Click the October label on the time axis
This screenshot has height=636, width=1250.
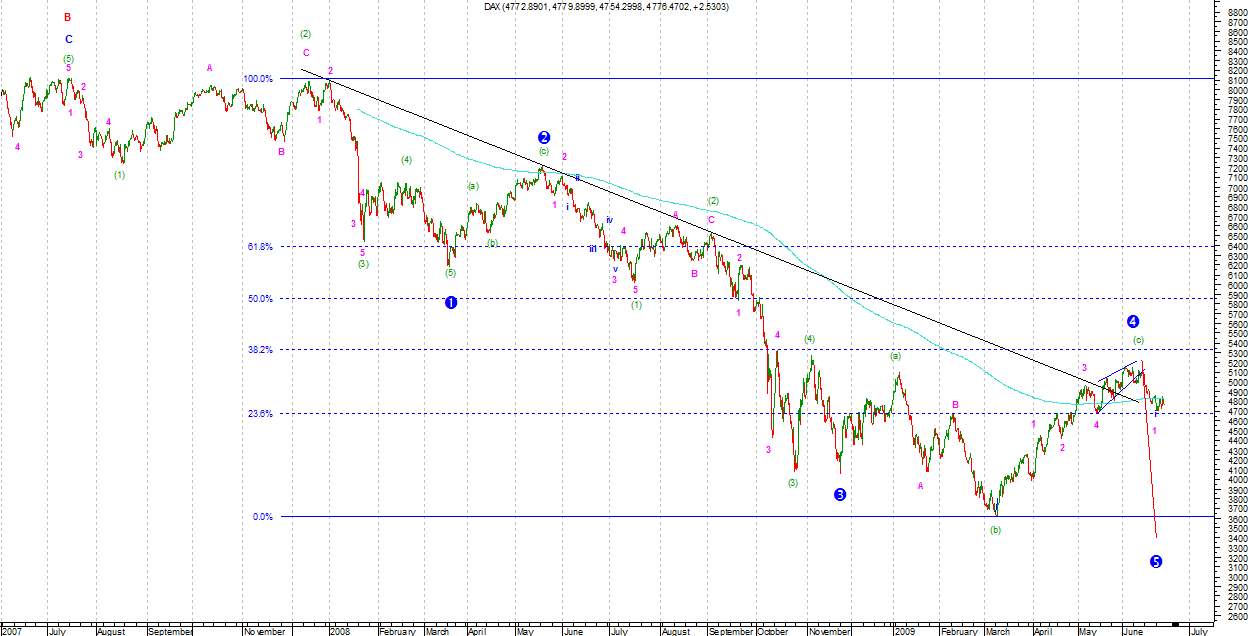(772, 631)
